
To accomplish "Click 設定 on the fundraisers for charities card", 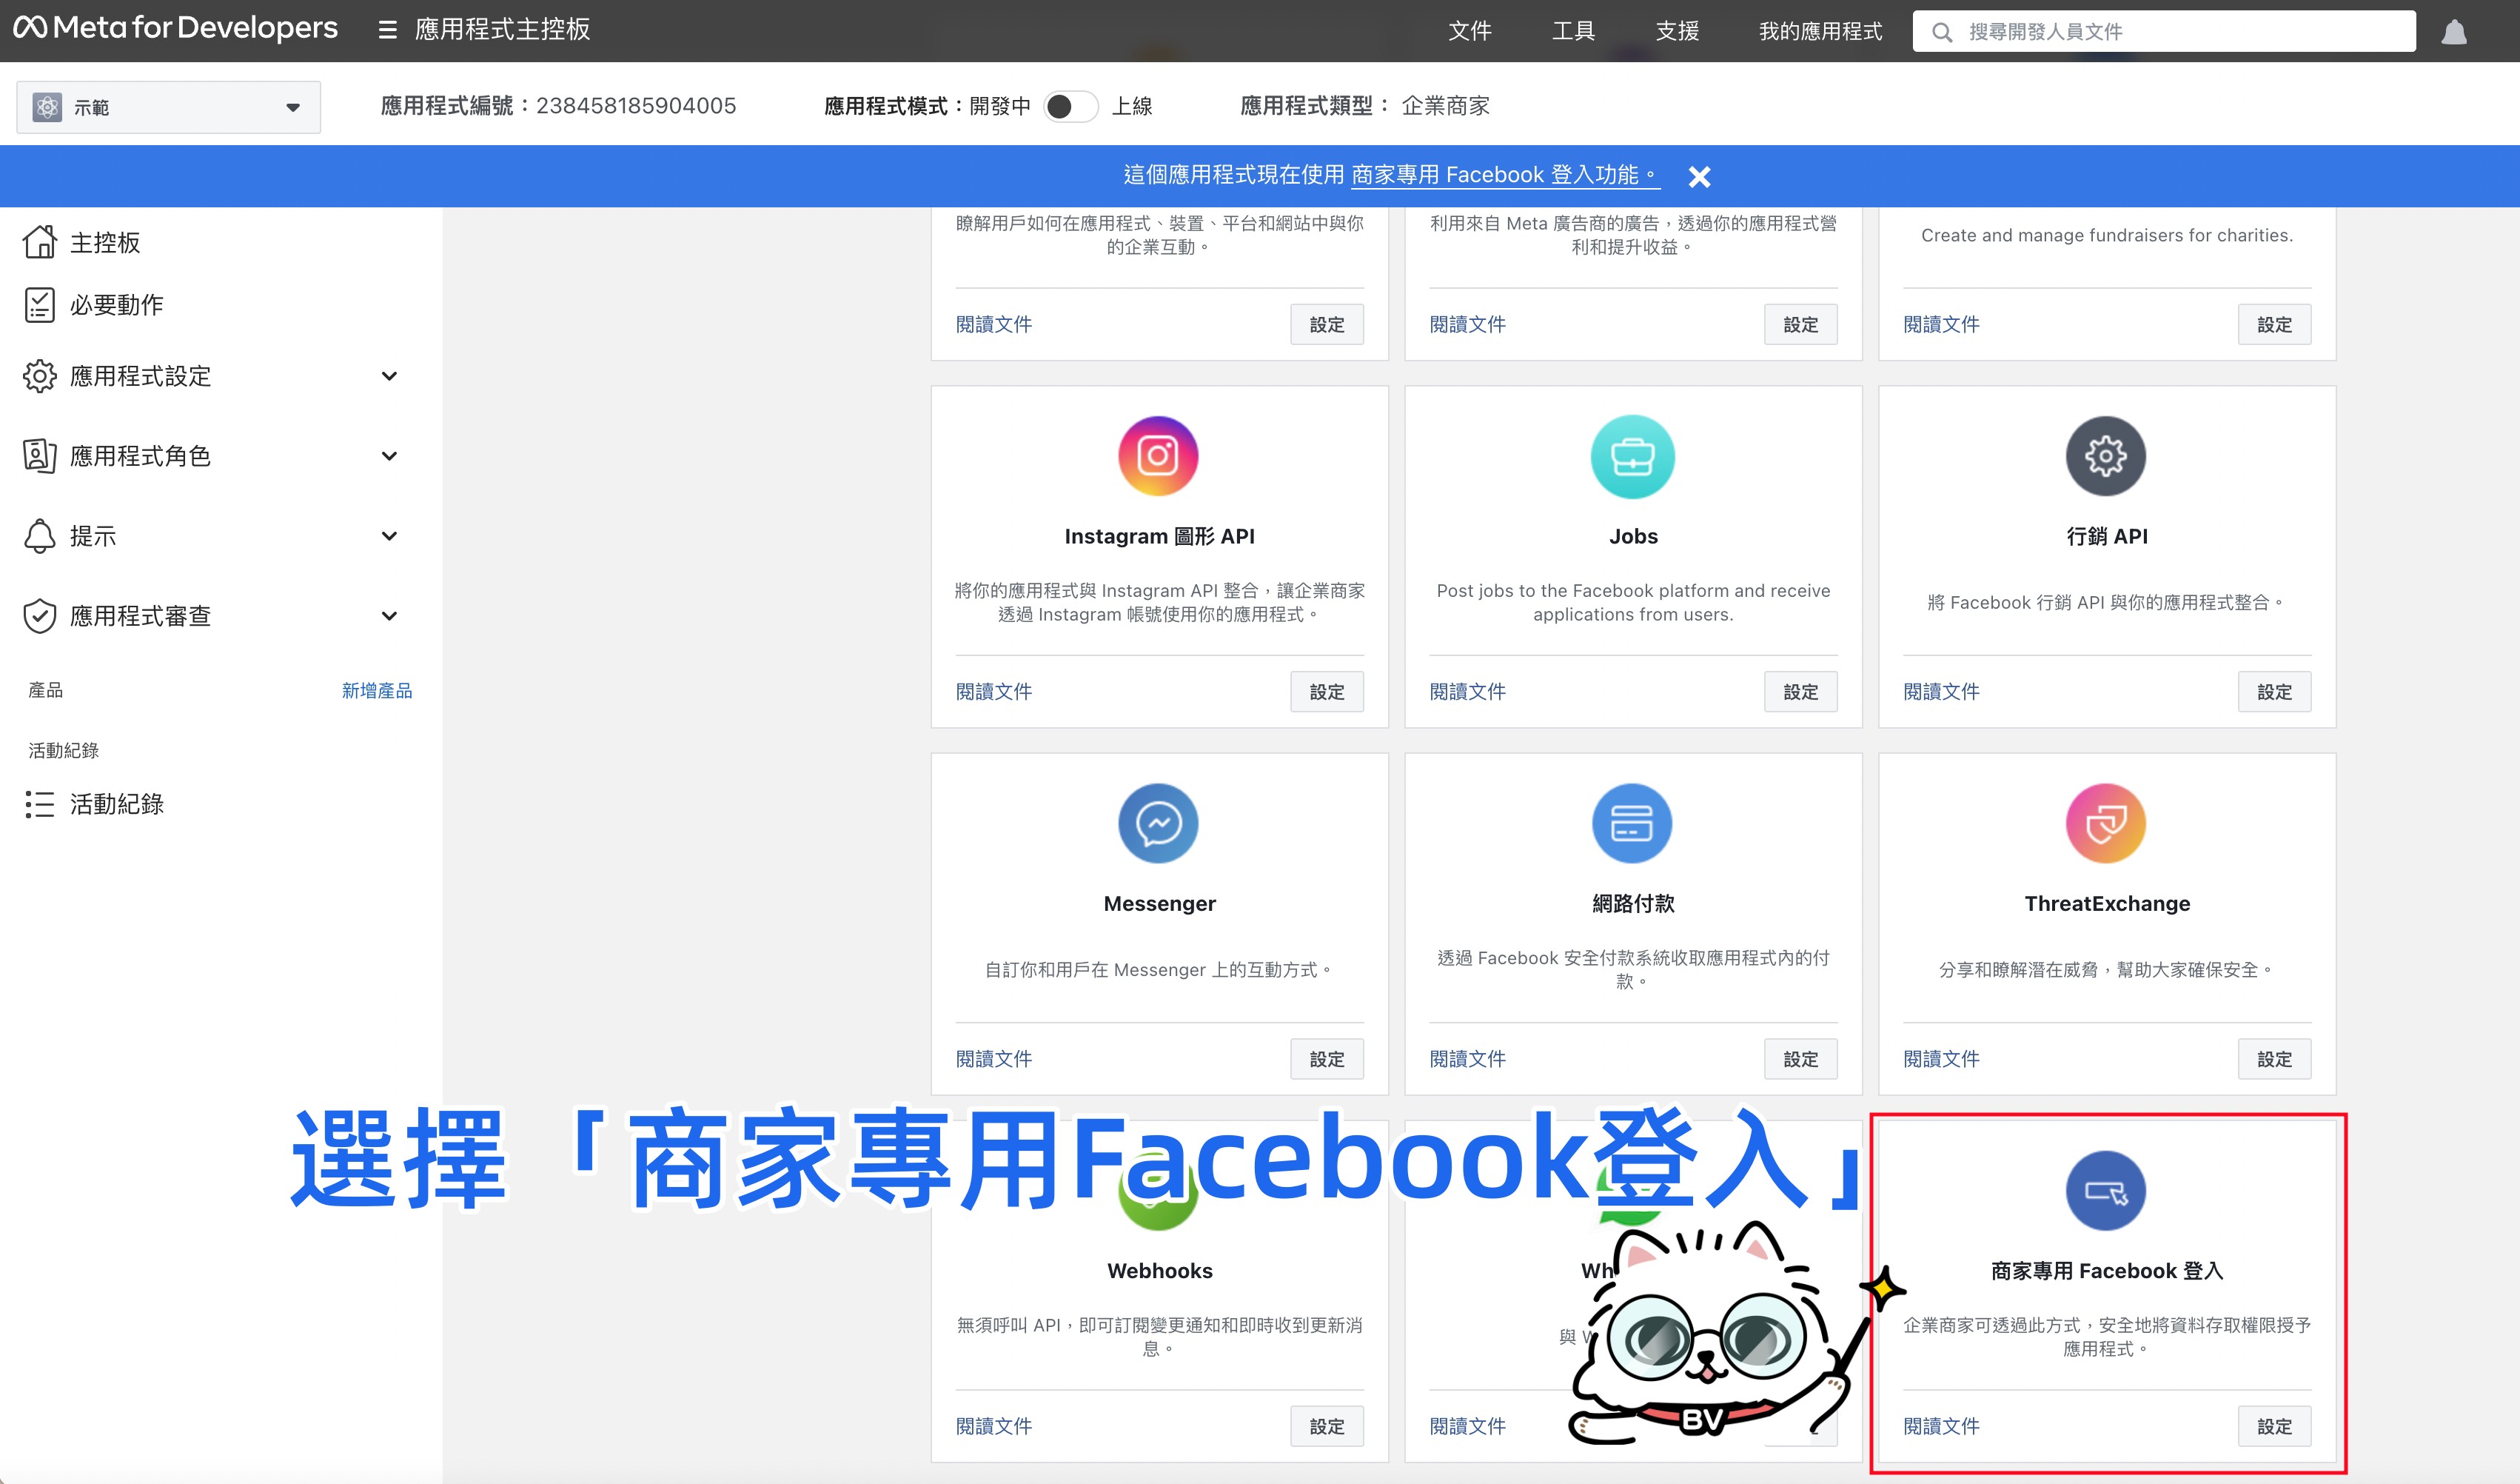I will pyautogui.click(x=2274, y=325).
